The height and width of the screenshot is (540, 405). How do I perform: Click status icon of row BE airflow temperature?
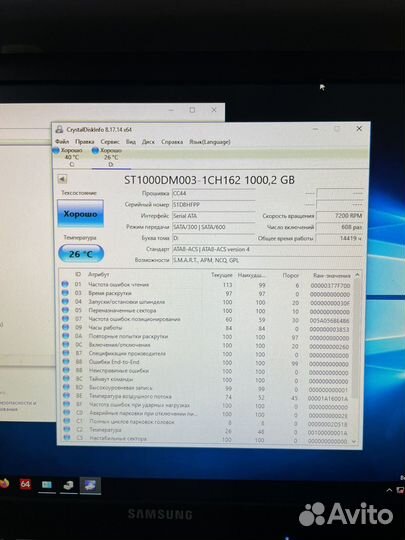click(x=66, y=396)
